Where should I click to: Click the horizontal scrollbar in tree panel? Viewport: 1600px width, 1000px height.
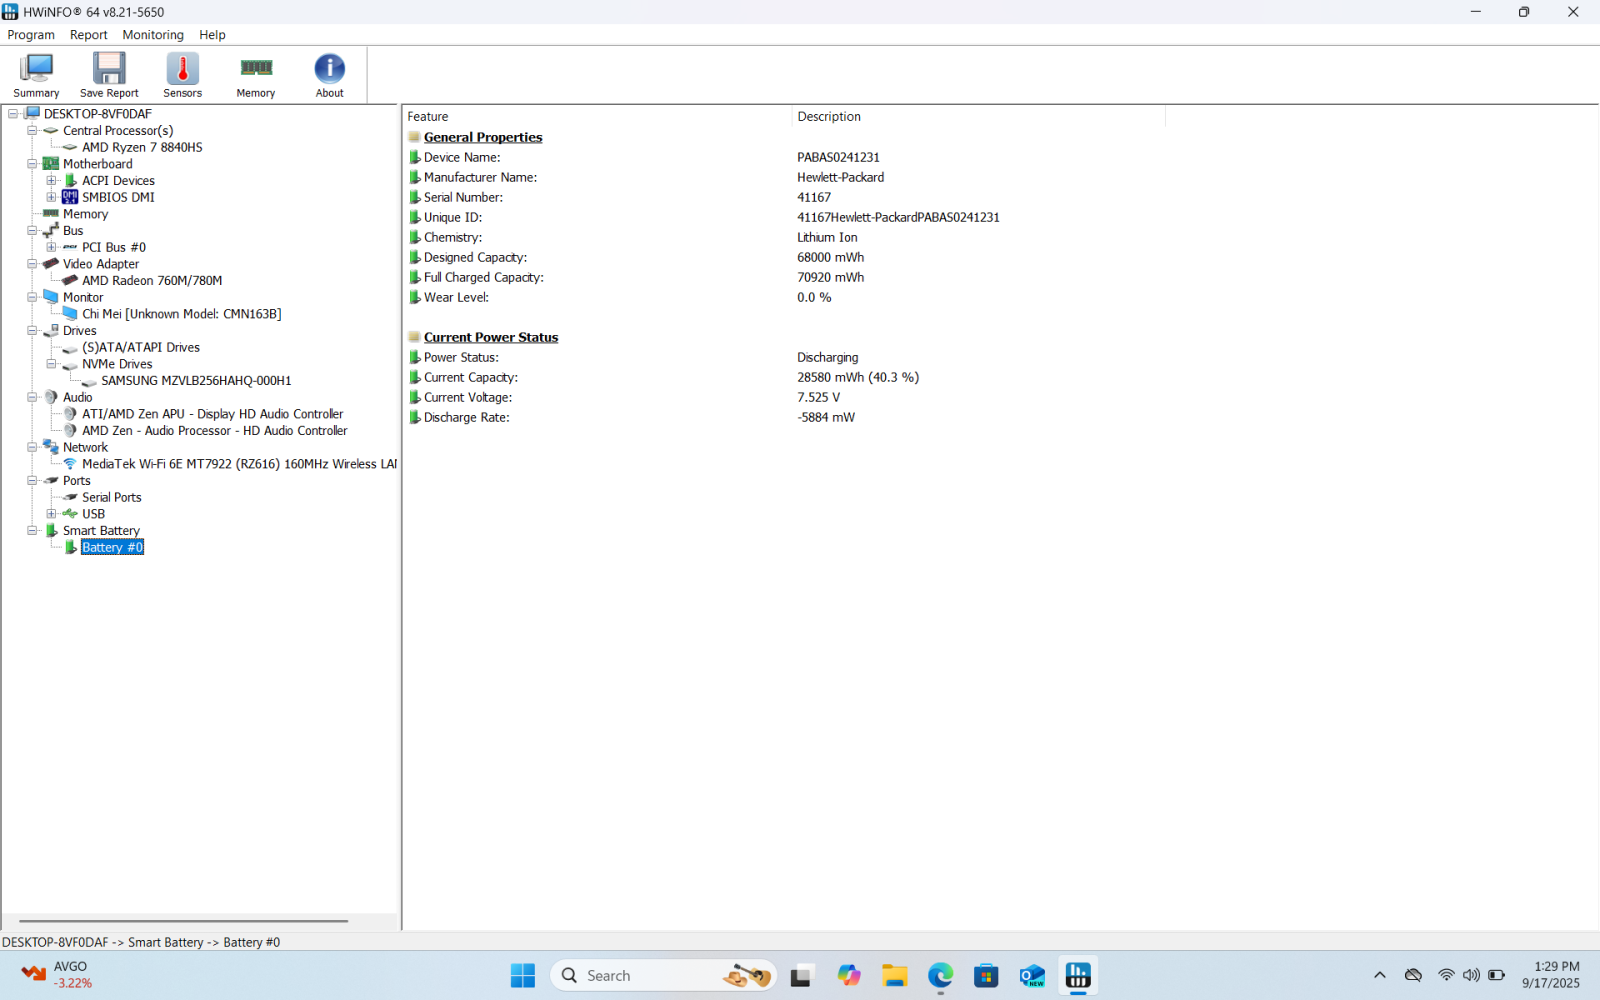tap(183, 921)
